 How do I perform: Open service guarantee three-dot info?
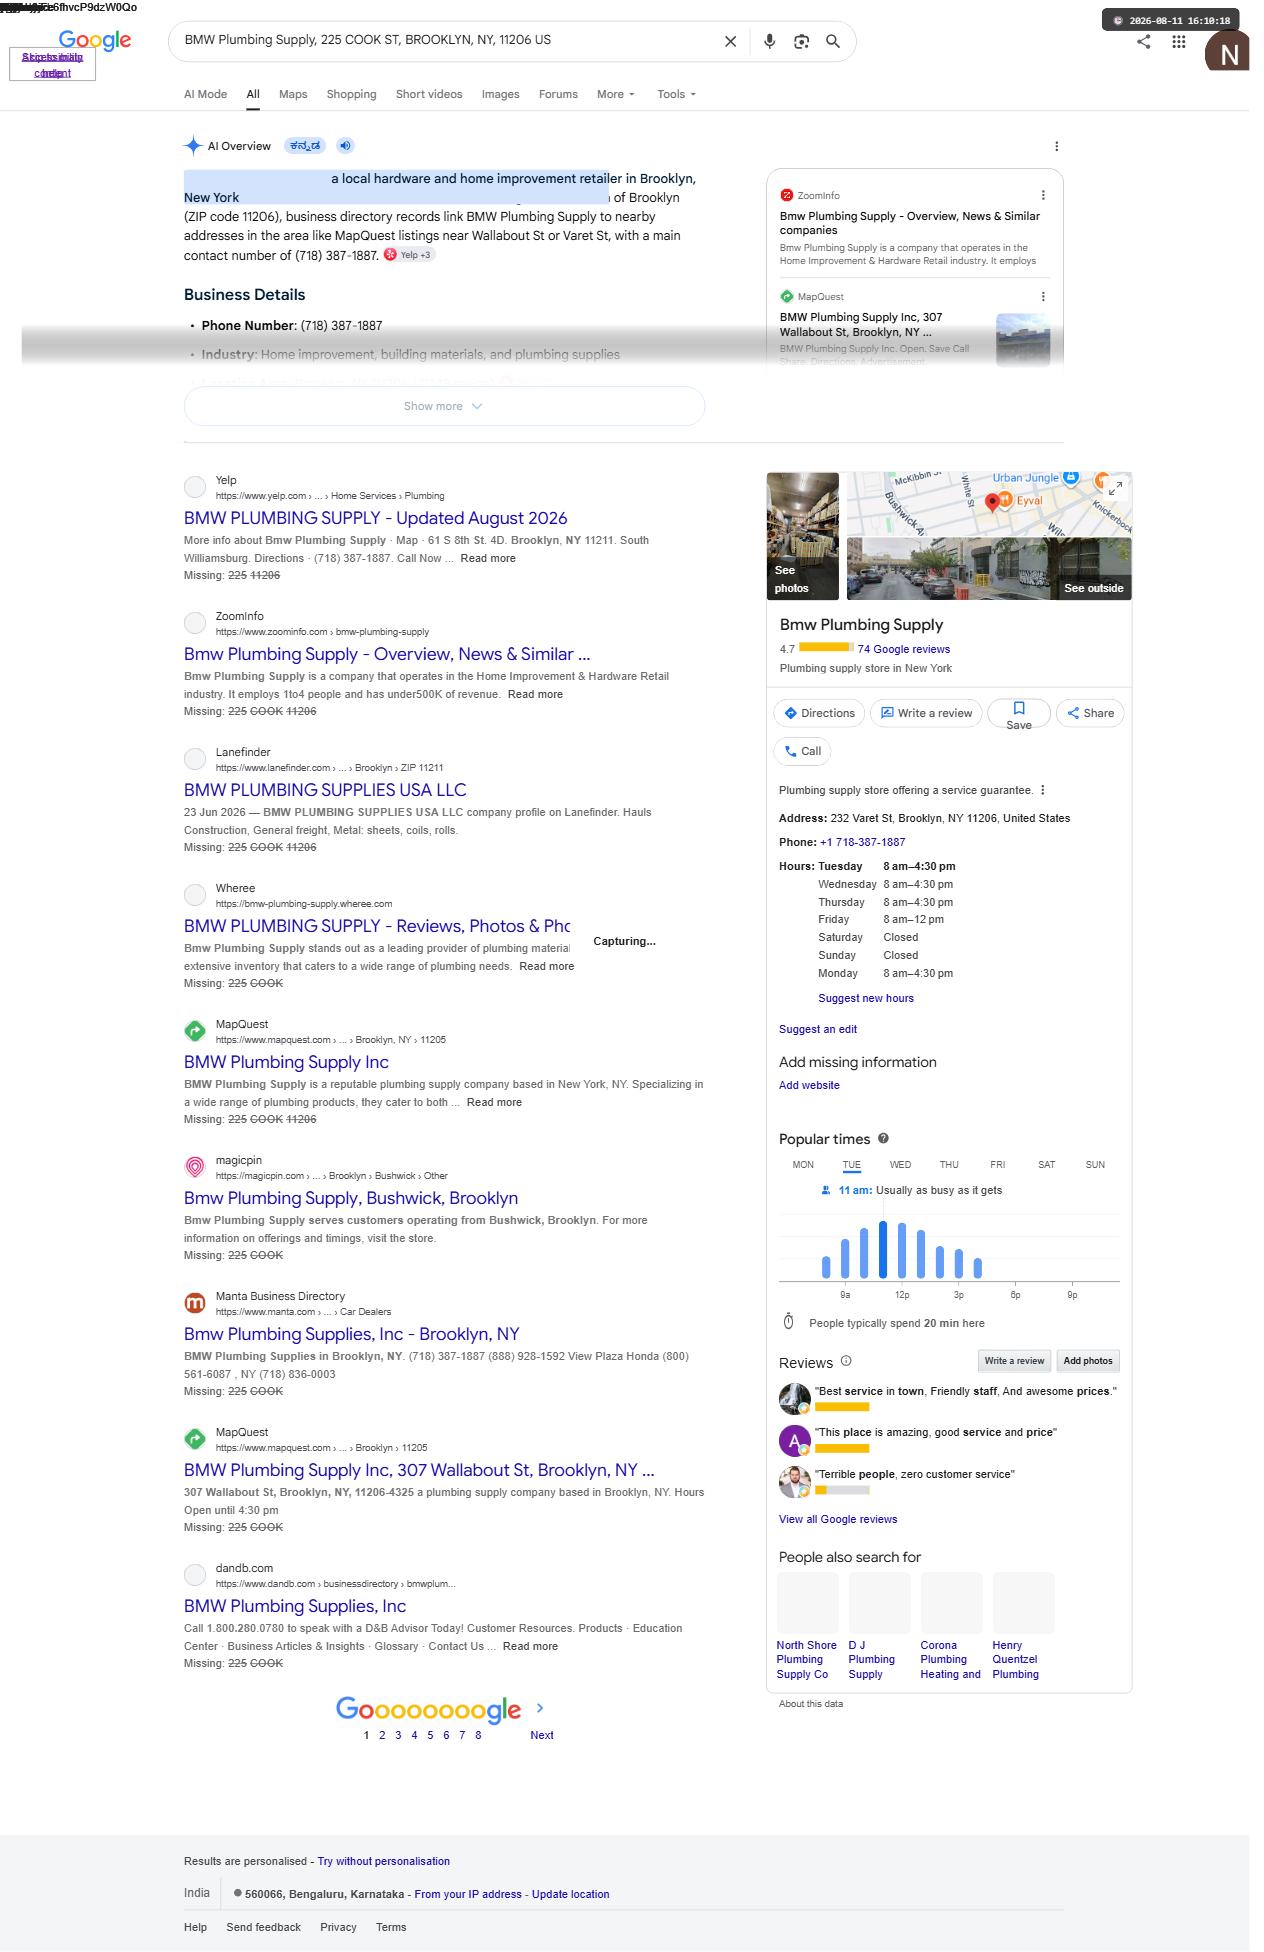1043,790
